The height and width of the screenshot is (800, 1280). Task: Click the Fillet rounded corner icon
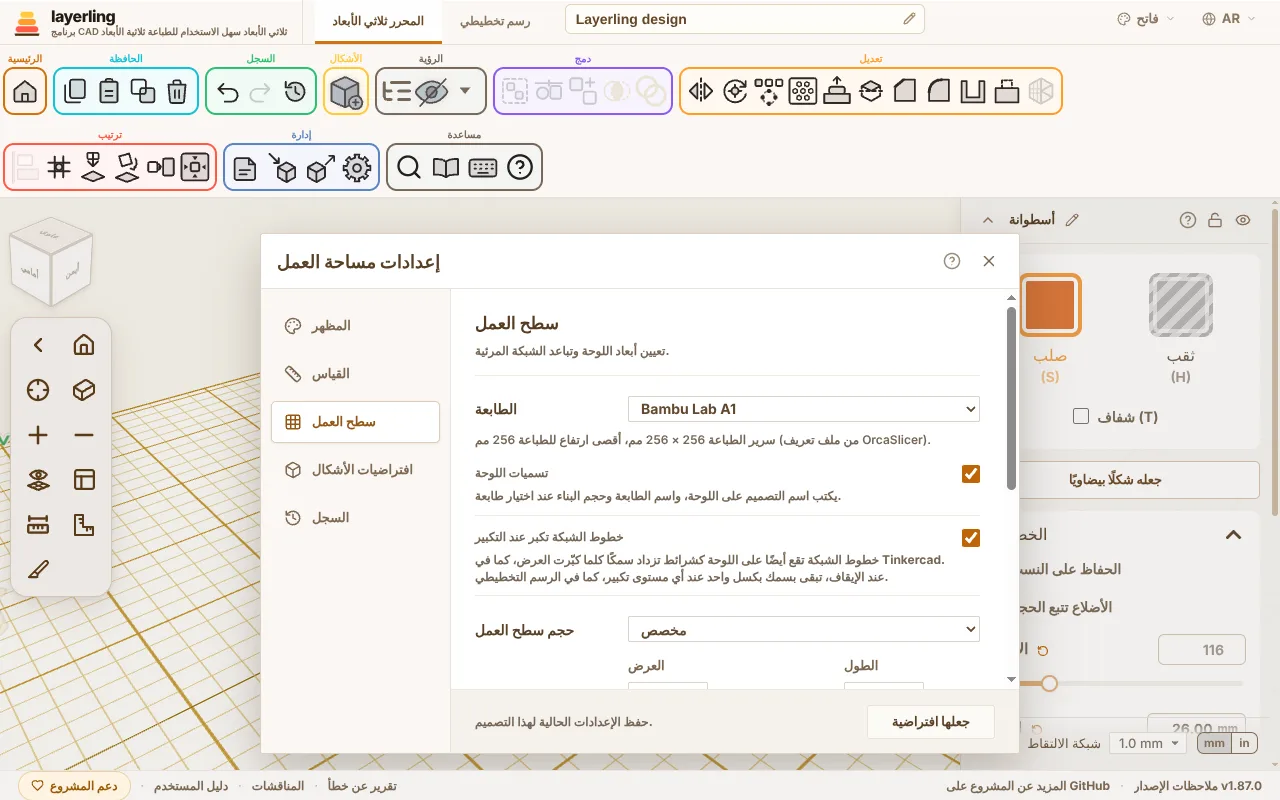click(x=939, y=91)
